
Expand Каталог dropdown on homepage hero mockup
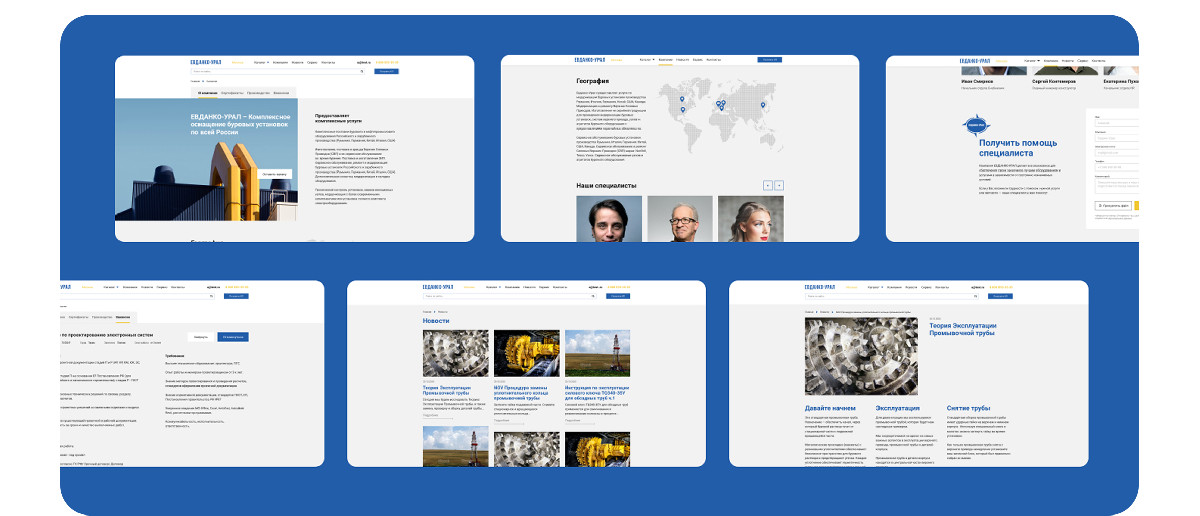click(262, 62)
